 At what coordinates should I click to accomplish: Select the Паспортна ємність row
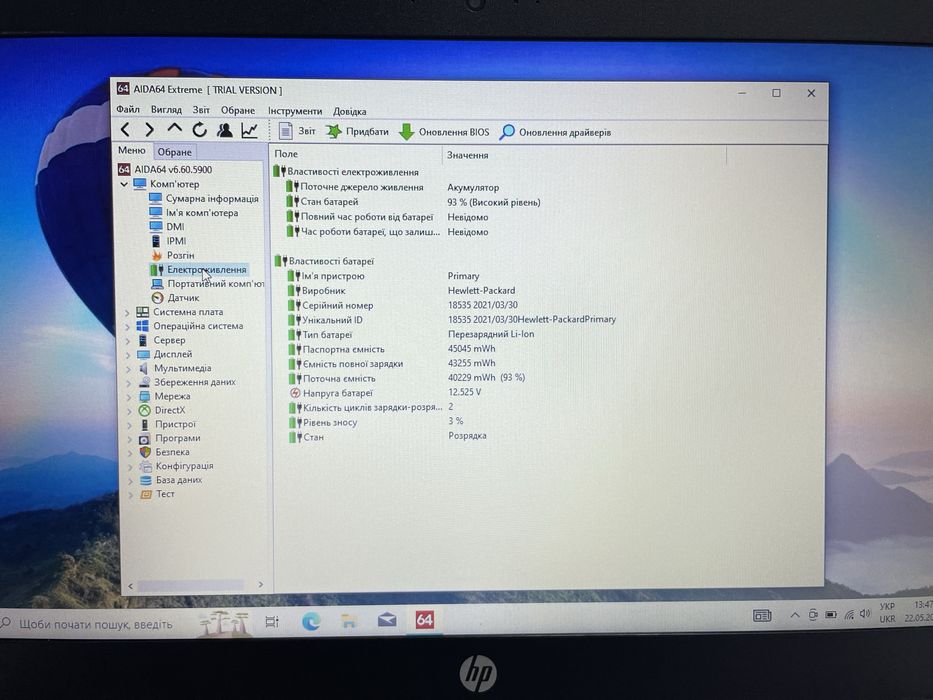tap(392, 349)
